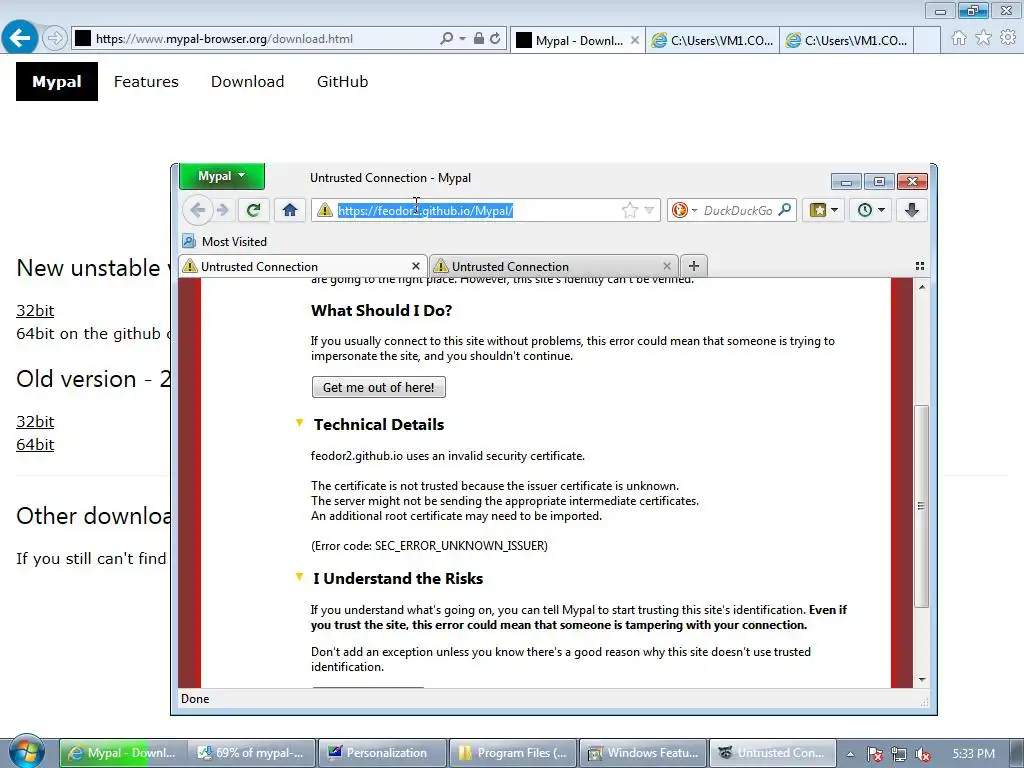Reload the page in Mypal
The height and width of the screenshot is (768, 1024).
click(253, 210)
